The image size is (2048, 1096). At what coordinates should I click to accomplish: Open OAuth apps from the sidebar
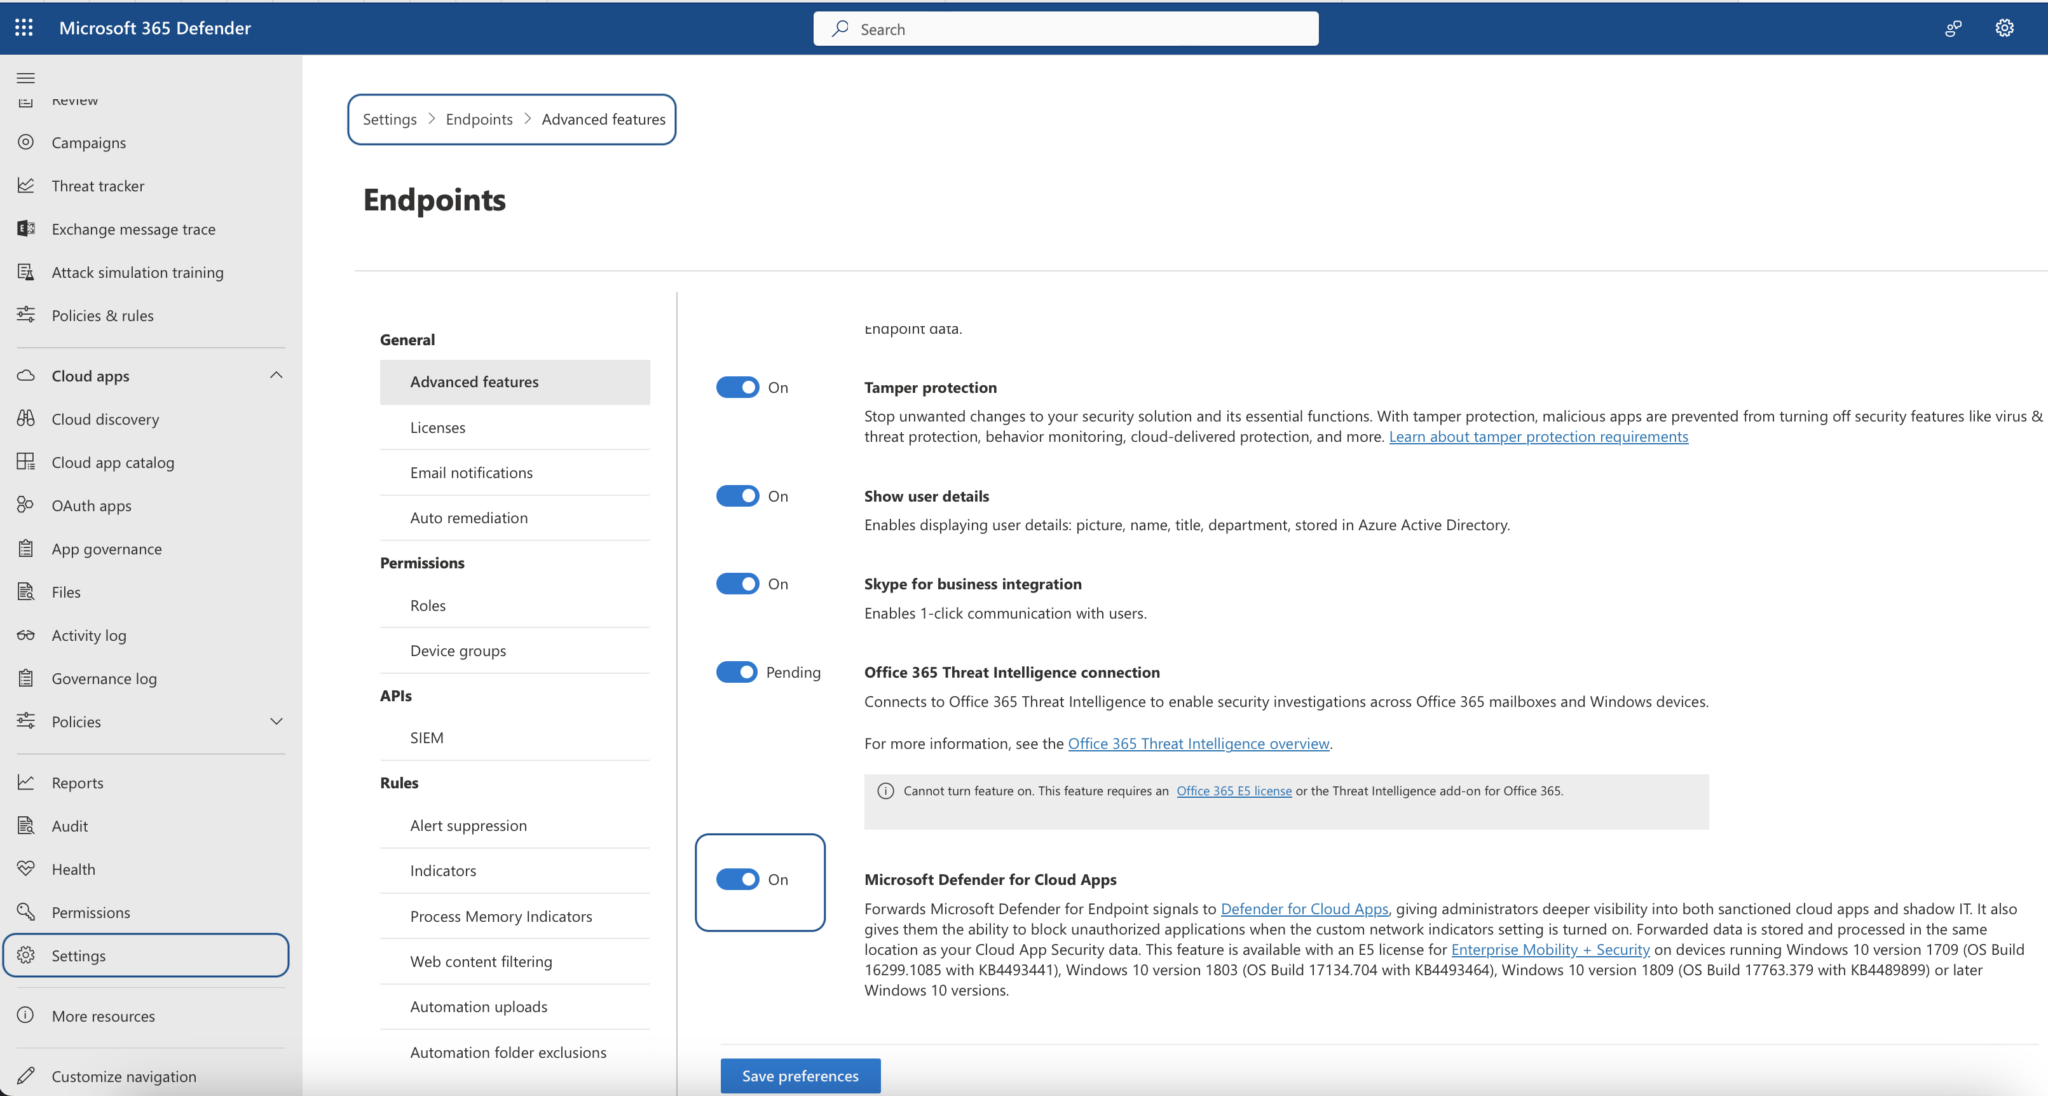(x=92, y=505)
